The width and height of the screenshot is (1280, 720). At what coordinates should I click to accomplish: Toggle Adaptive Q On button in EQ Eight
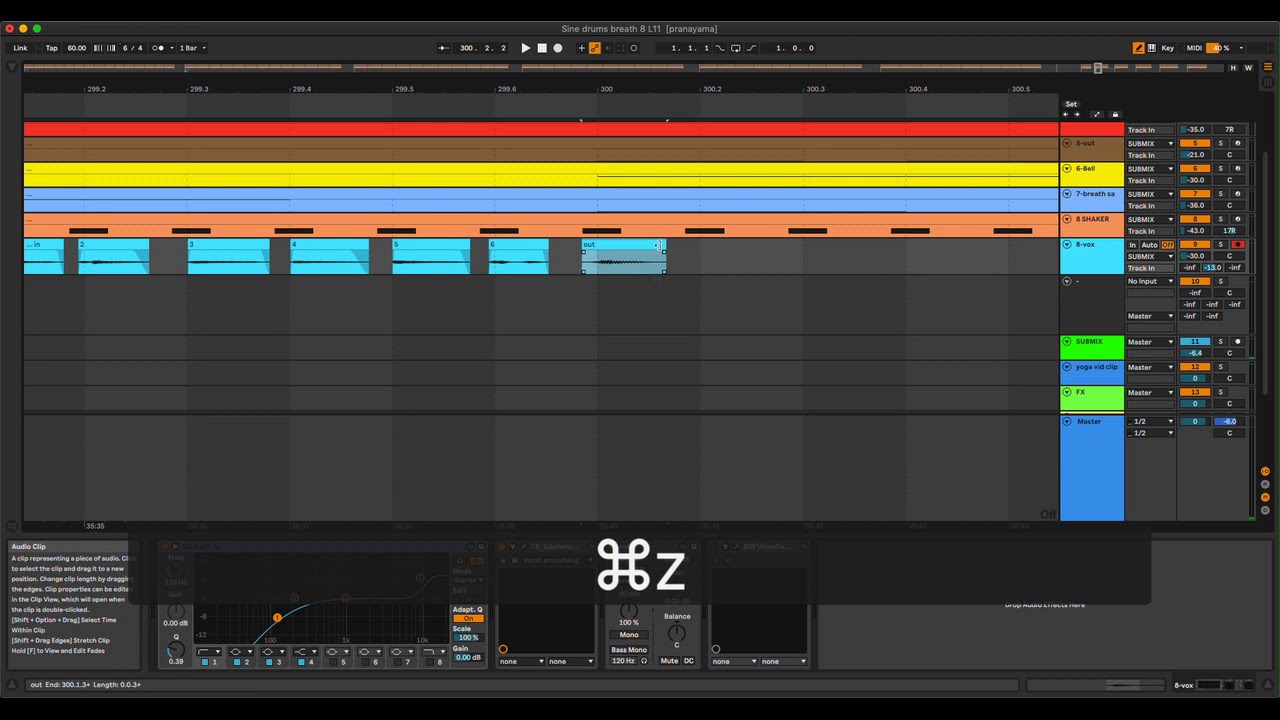pos(467,618)
